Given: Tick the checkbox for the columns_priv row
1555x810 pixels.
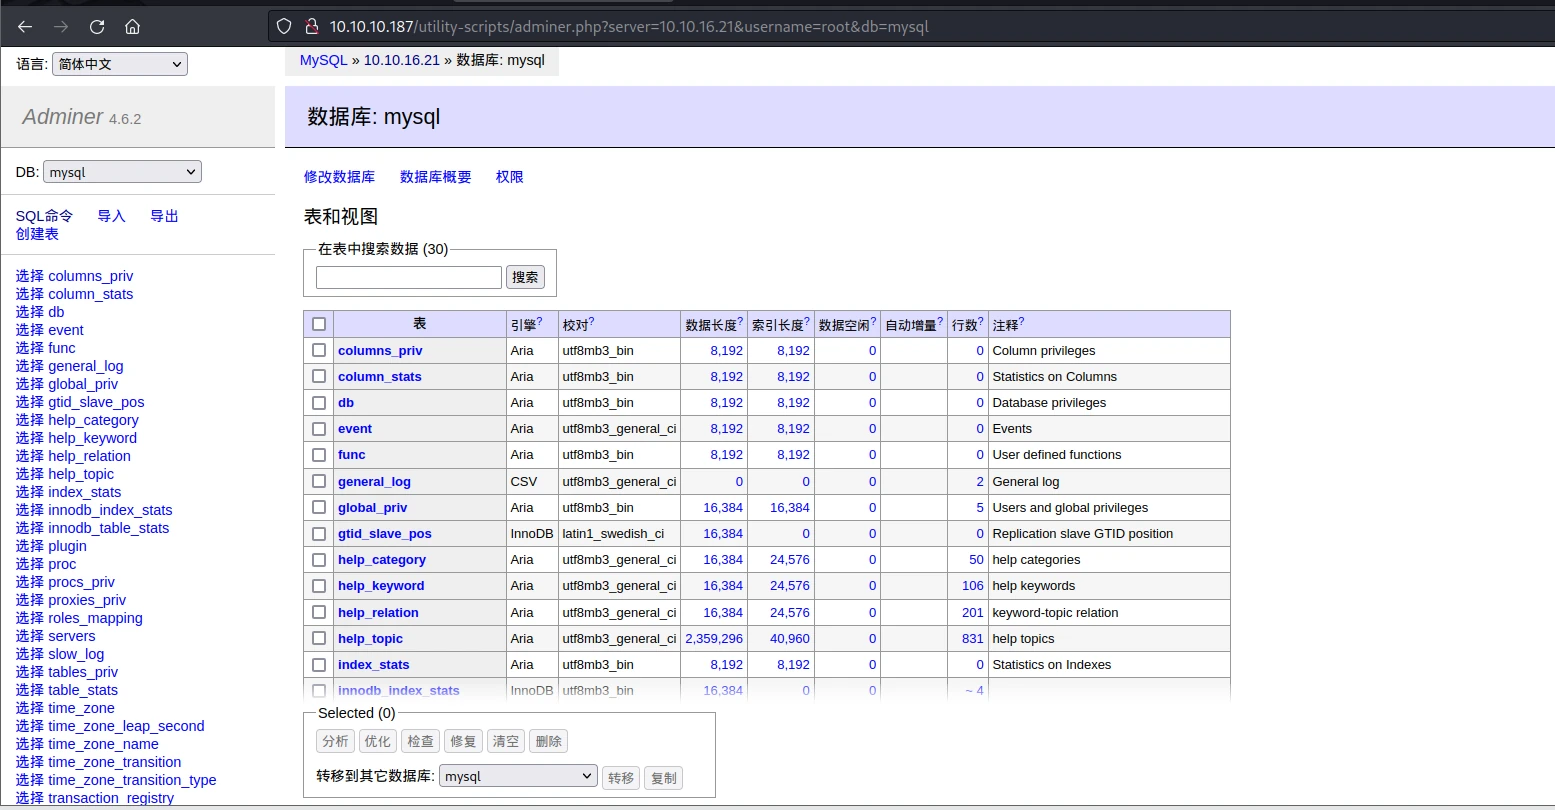Looking at the screenshot, I should [319, 350].
